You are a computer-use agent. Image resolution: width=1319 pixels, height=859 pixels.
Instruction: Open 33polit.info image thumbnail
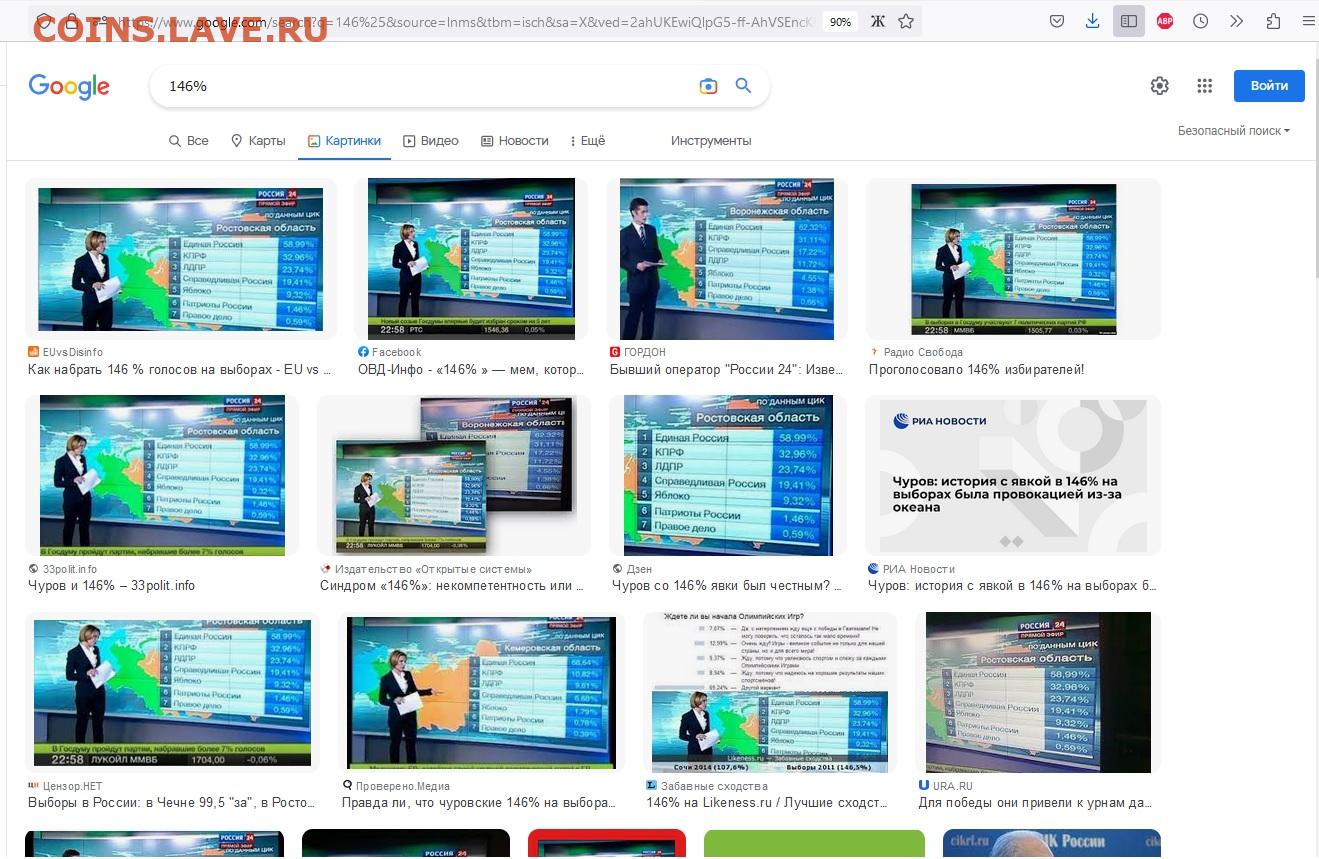pos(162,476)
